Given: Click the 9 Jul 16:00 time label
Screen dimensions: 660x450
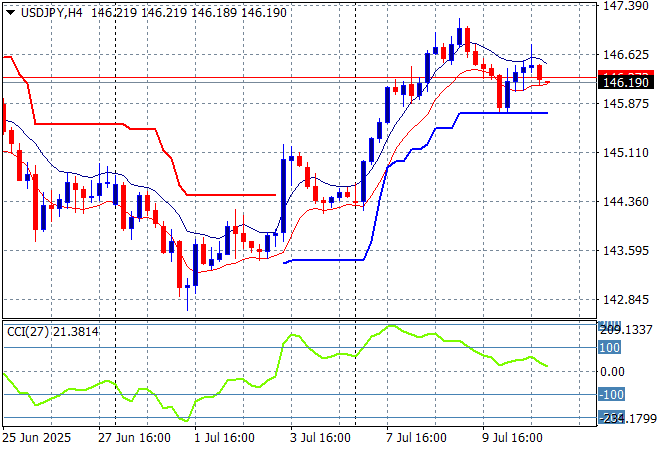Looking at the screenshot, I should (x=512, y=438).
